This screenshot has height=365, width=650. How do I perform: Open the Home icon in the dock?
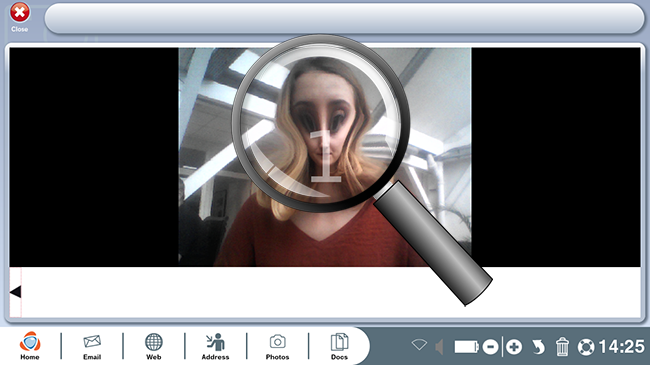tap(30, 346)
